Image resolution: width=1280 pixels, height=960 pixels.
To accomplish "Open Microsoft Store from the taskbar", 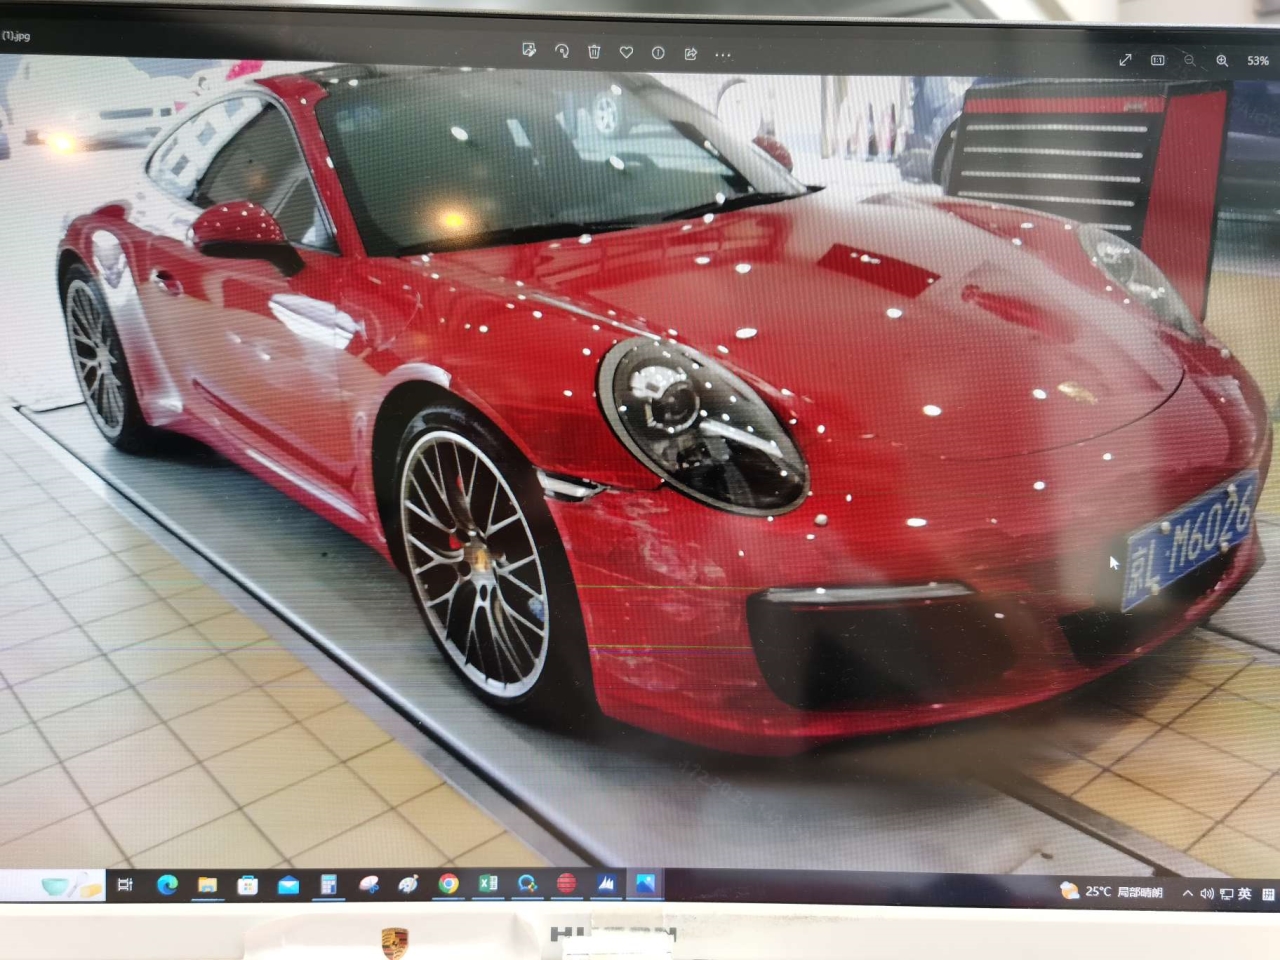I will pos(248,885).
